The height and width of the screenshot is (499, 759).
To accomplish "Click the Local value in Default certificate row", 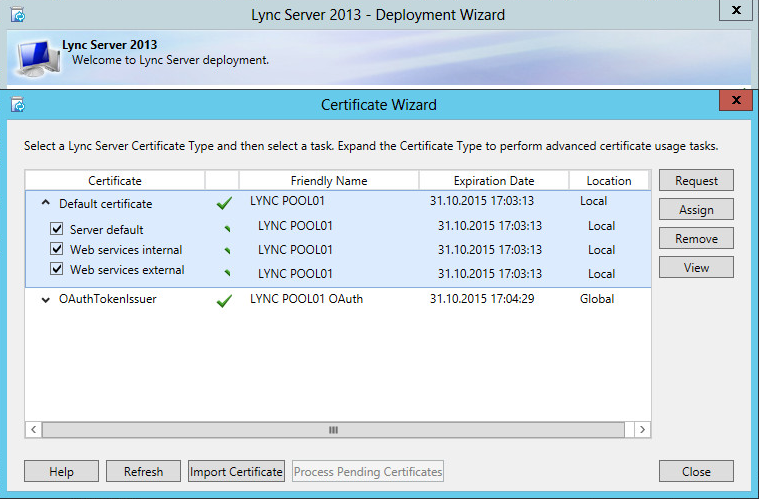I will tap(593, 200).
